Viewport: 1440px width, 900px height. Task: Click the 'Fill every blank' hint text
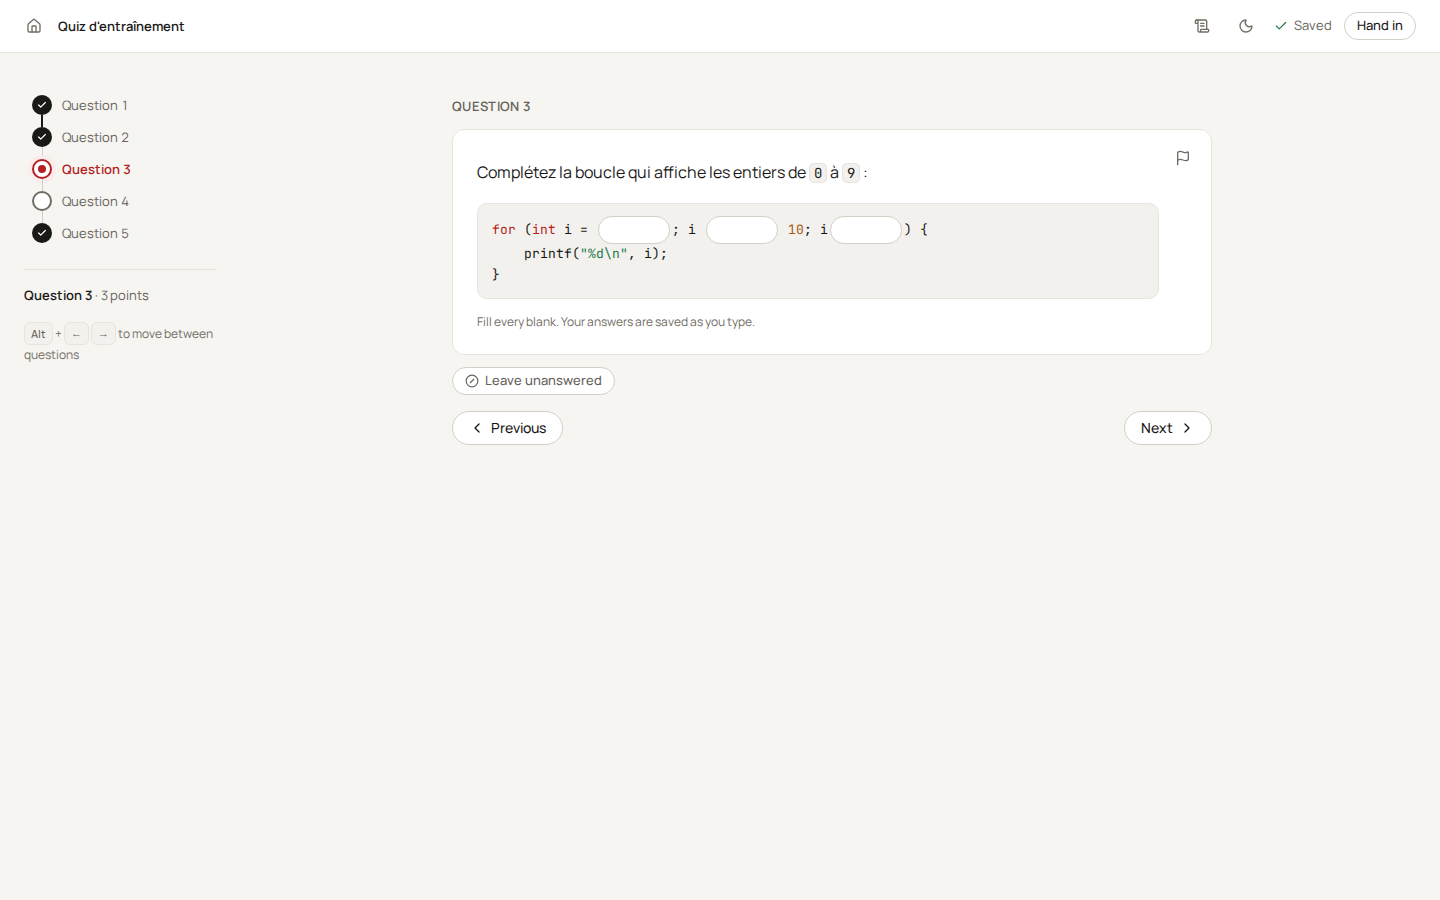(x=615, y=322)
